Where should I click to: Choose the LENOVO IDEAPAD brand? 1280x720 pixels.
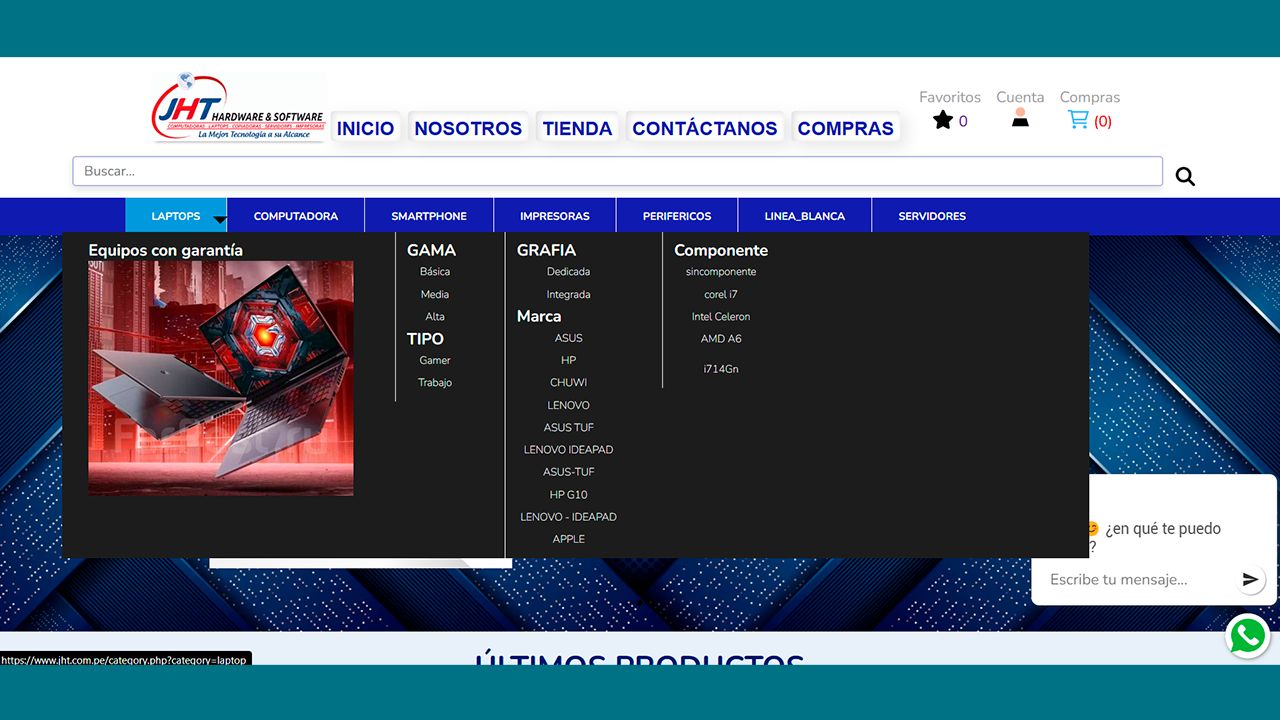click(569, 450)
